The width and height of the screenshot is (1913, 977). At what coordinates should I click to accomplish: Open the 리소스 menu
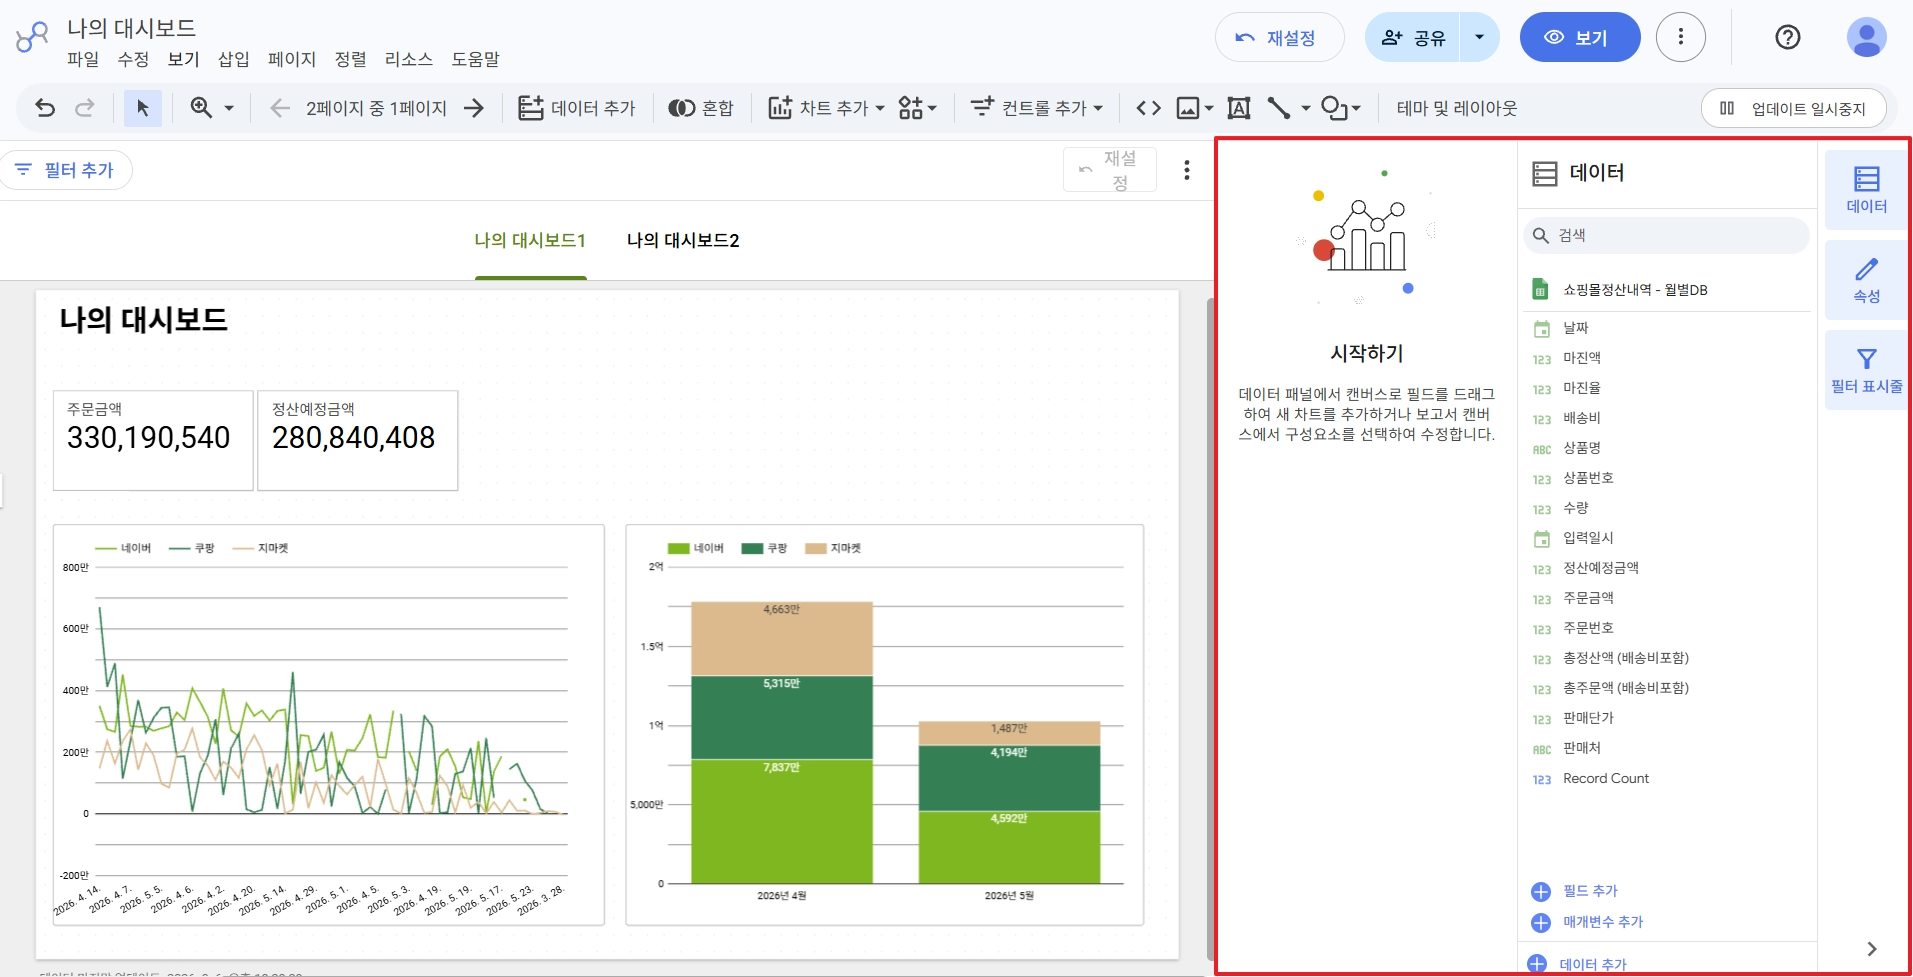coord(408,59)
